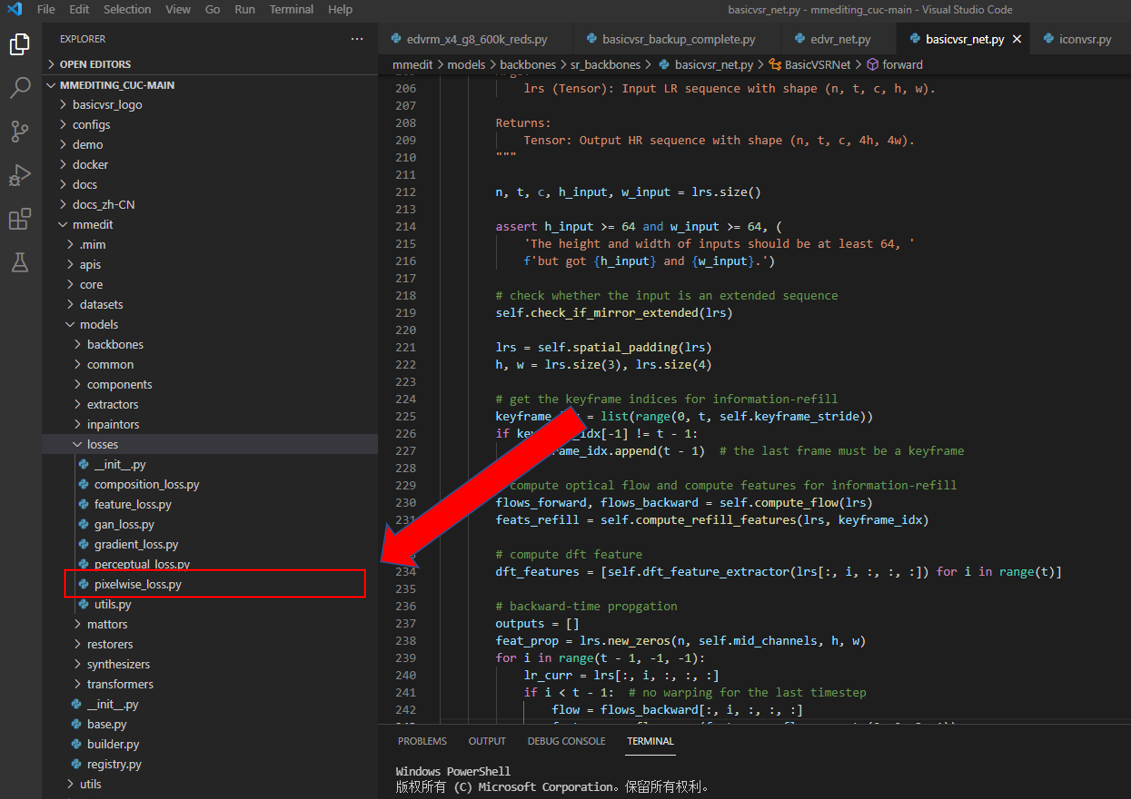Open the Source Control view icon
The width and height of the screenshot is (1131, 799).
pos(19,131)
